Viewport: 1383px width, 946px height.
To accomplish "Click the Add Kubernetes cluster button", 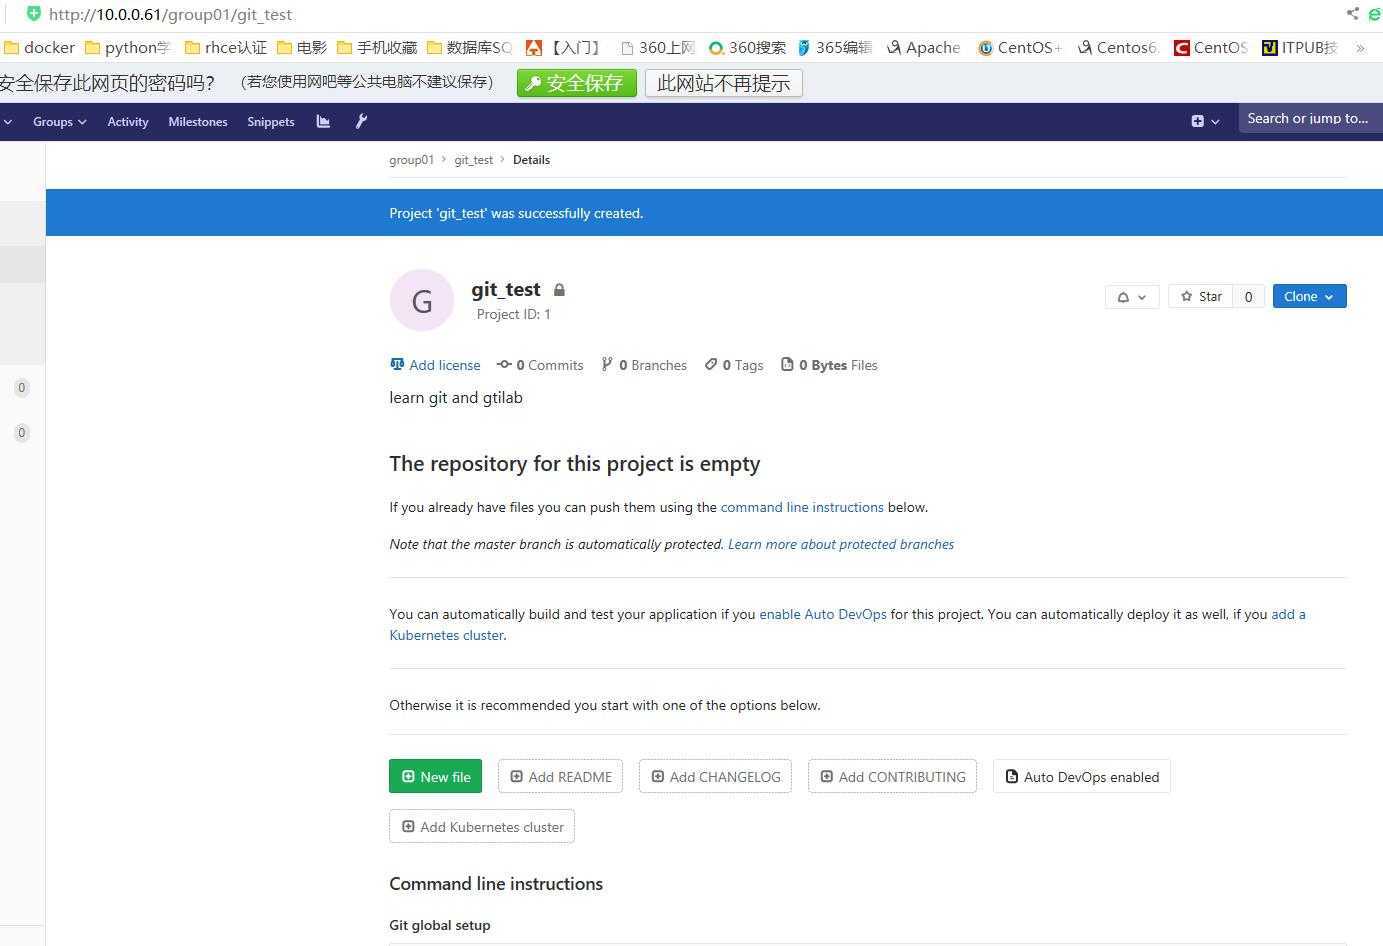I will (x=482, y=826).
